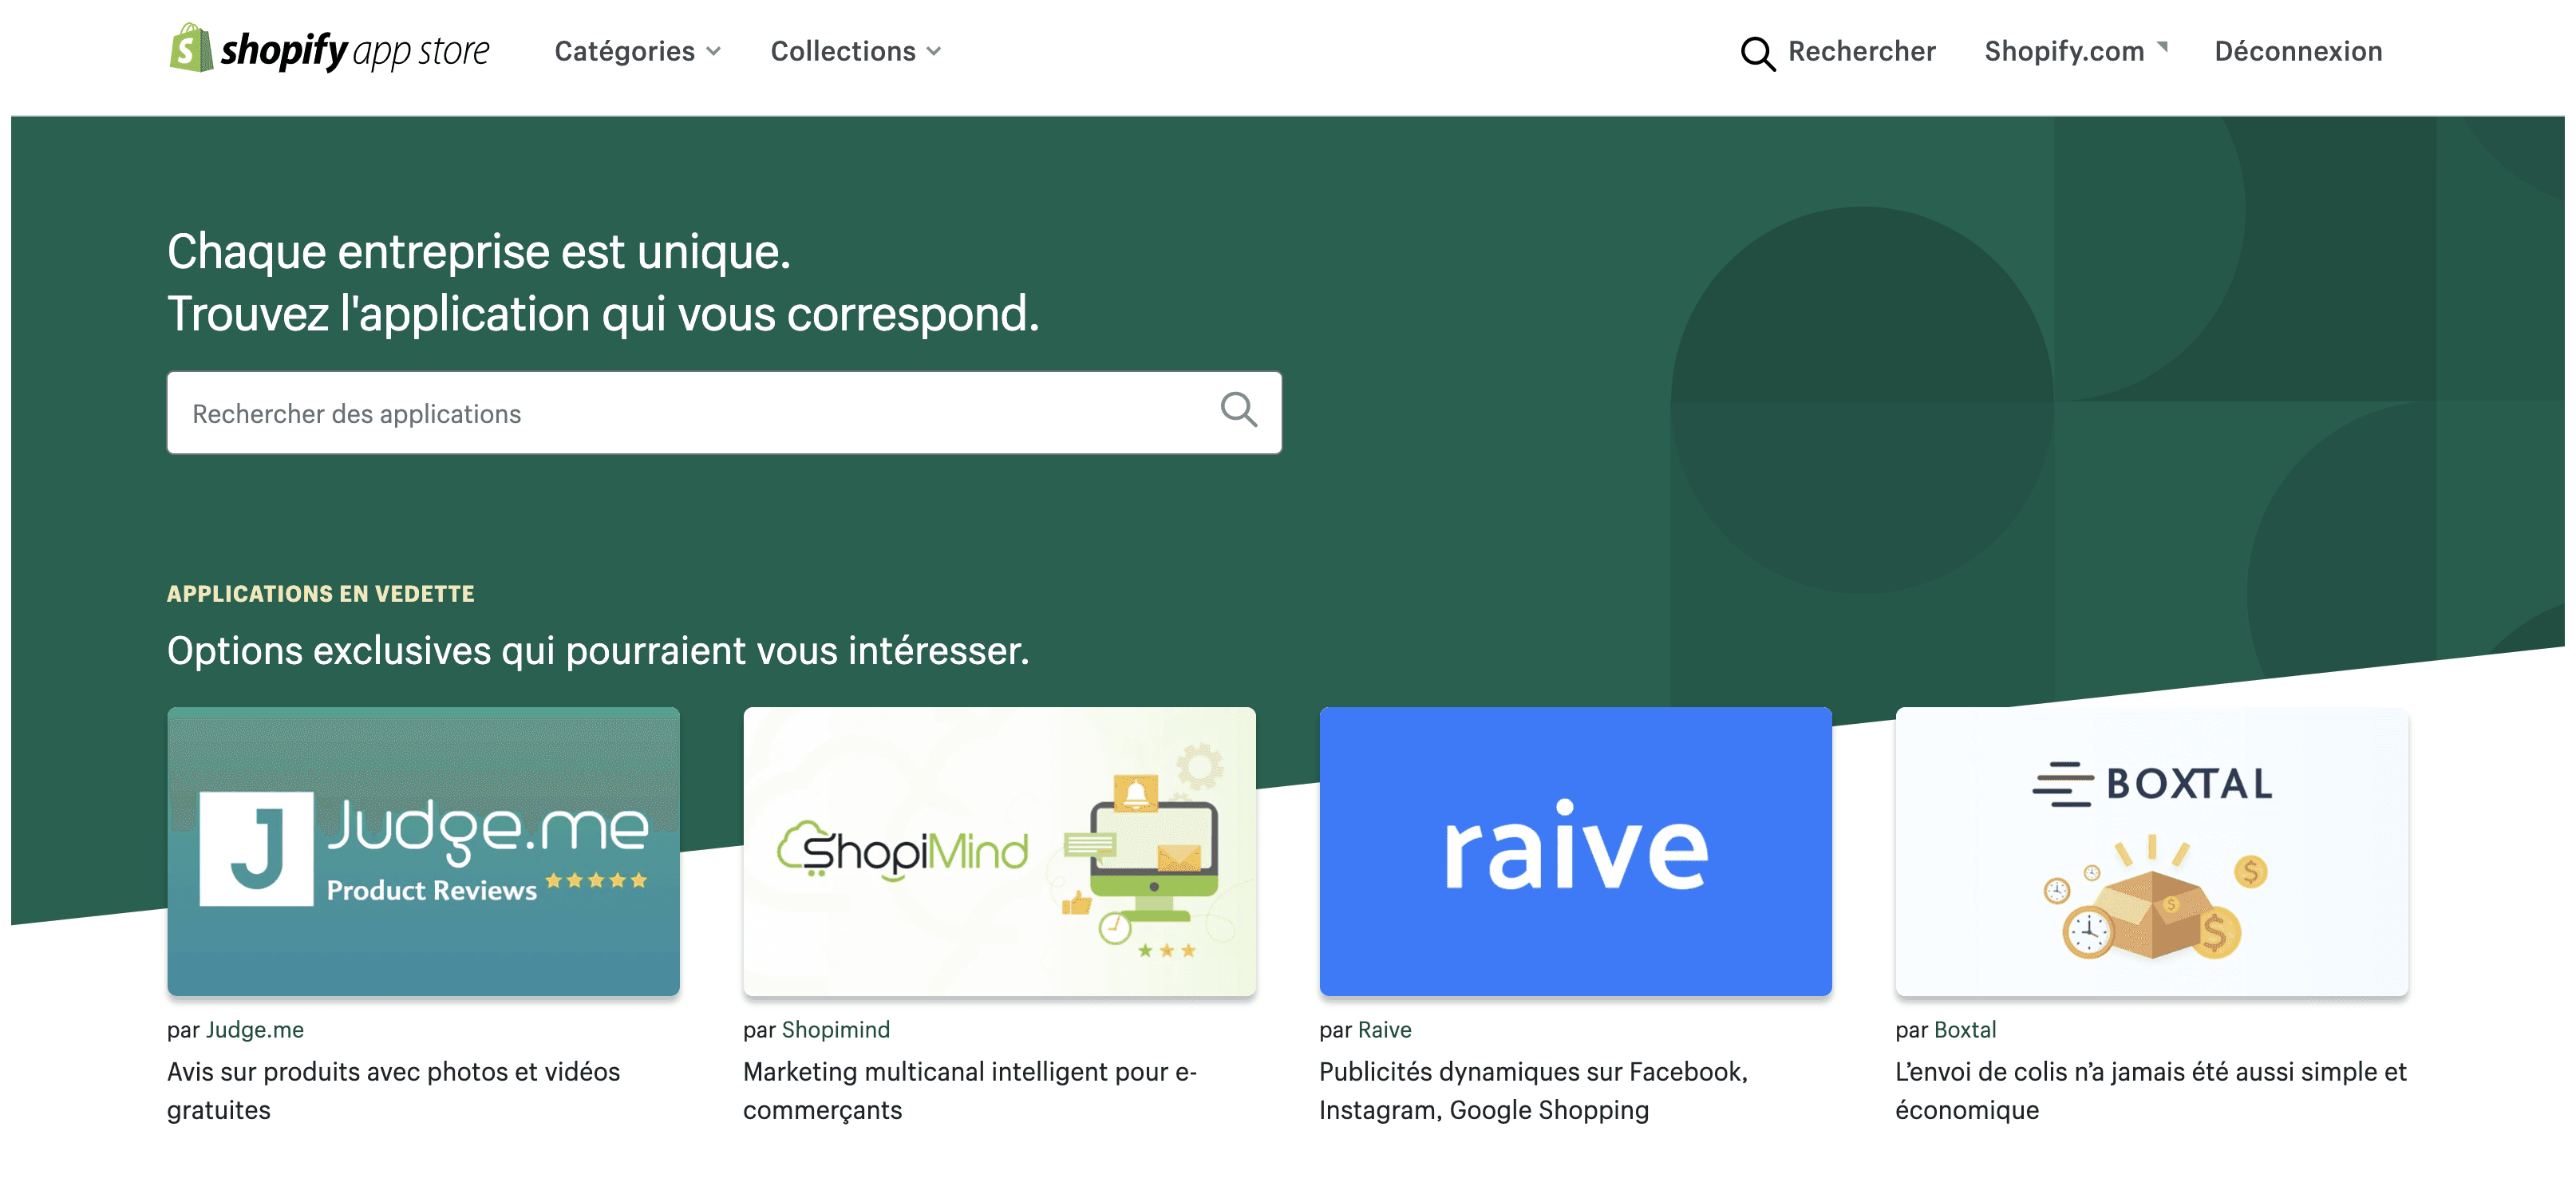
Task: Open the Shopify.com menu
Action: pyautogui.click(x=2064, y=51)
